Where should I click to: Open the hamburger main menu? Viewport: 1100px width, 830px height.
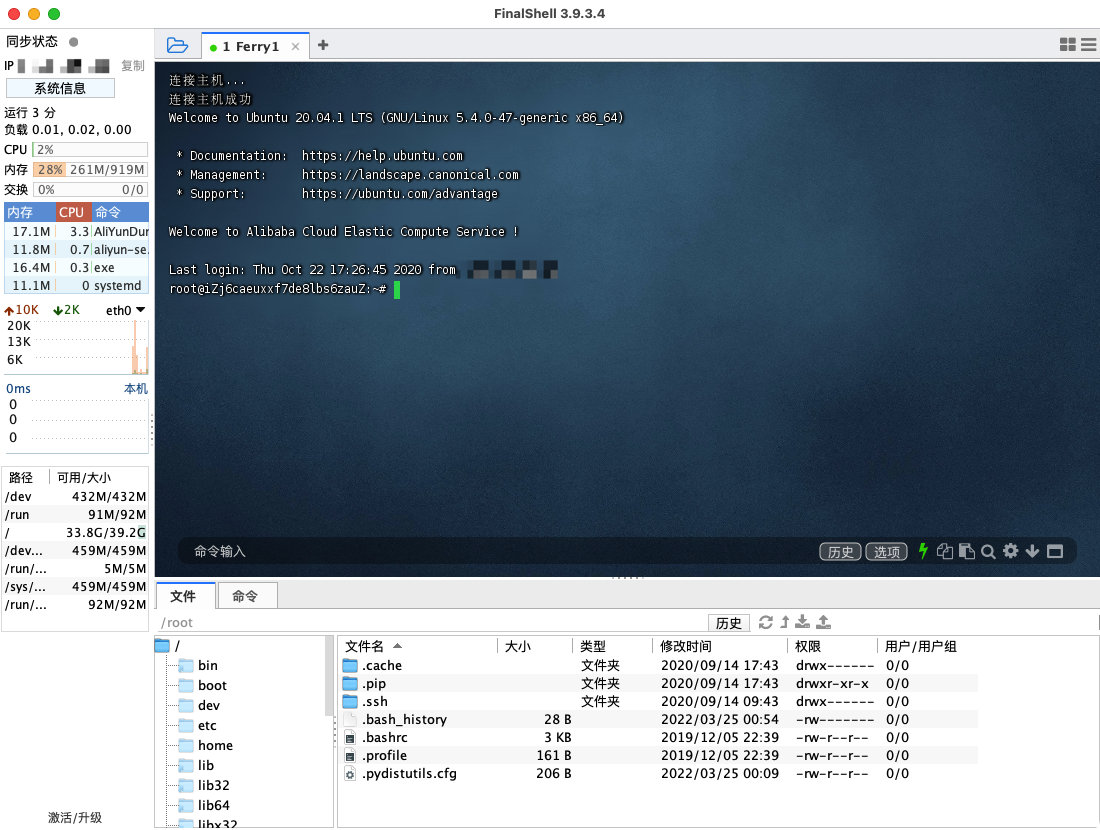1088,45
